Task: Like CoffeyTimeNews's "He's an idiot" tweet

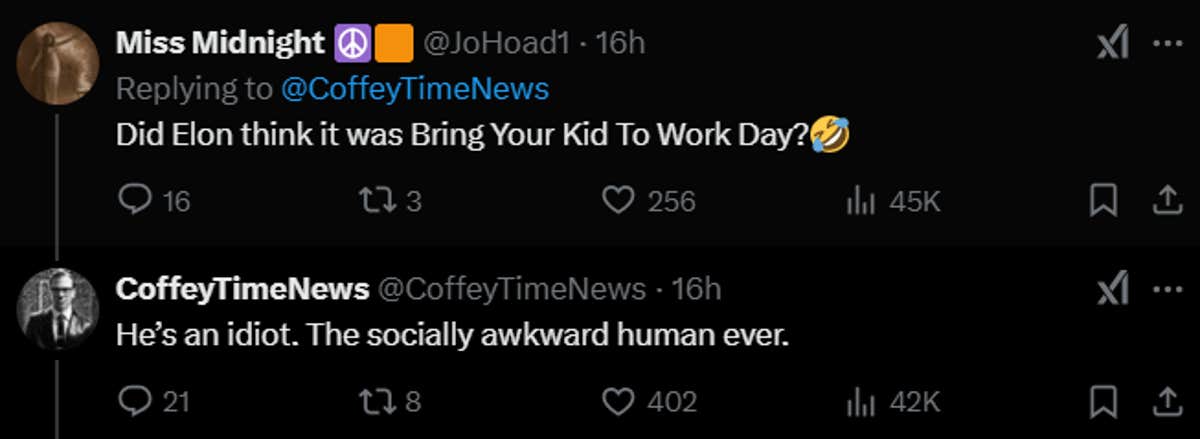Action: coord(620,401)
